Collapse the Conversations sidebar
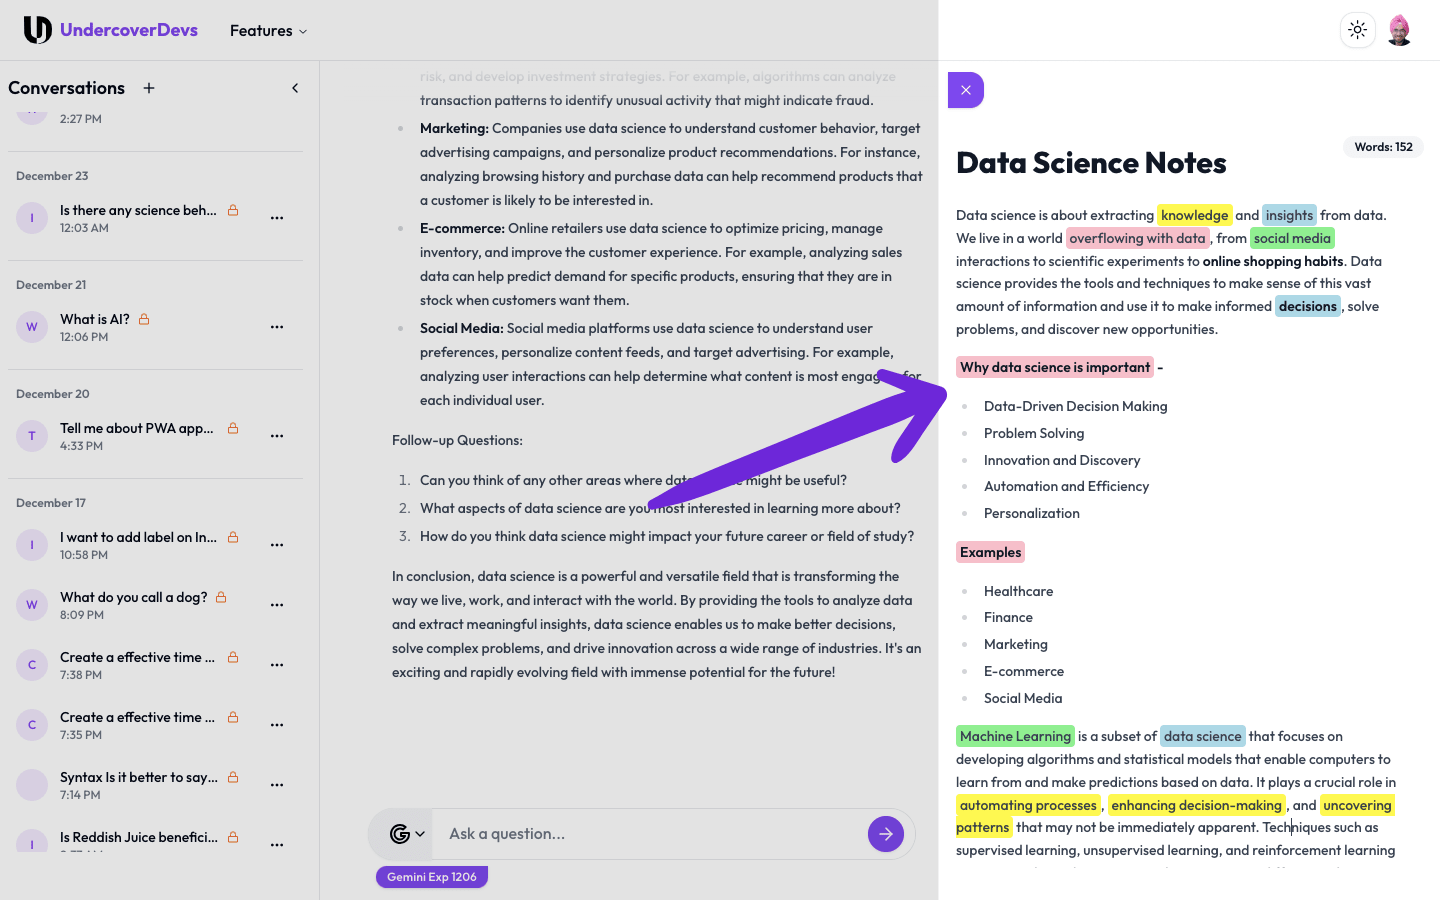The image size is (1440, 900). (x=295, y=88)
